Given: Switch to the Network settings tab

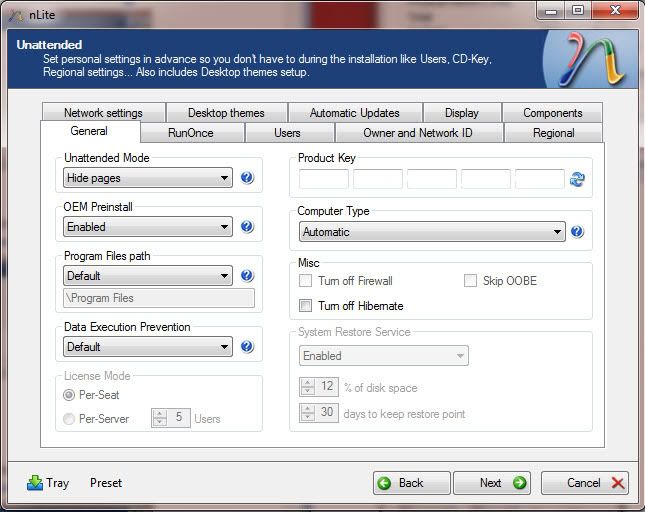Looking at the screenshot, I should click(103, 113).
